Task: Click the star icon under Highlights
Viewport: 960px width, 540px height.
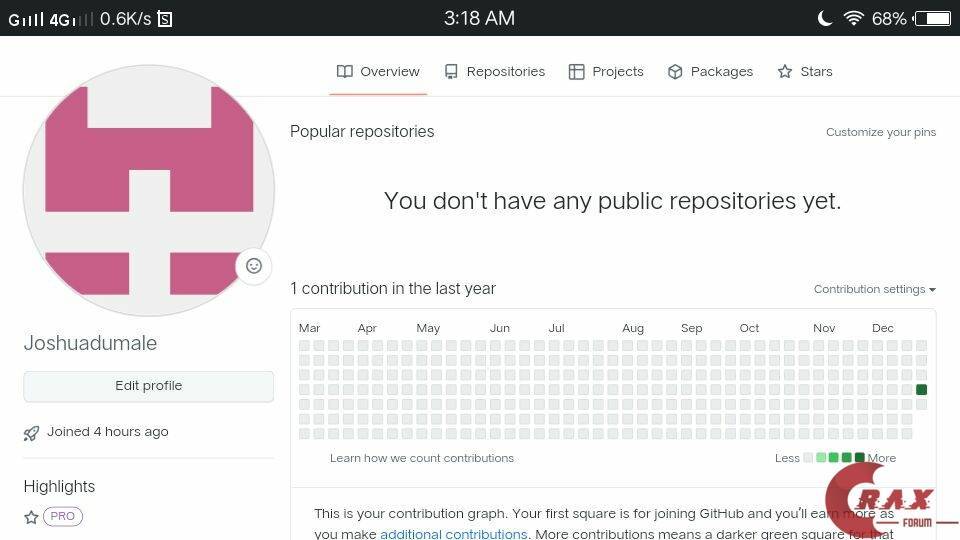Action: (x=31, y=517)
